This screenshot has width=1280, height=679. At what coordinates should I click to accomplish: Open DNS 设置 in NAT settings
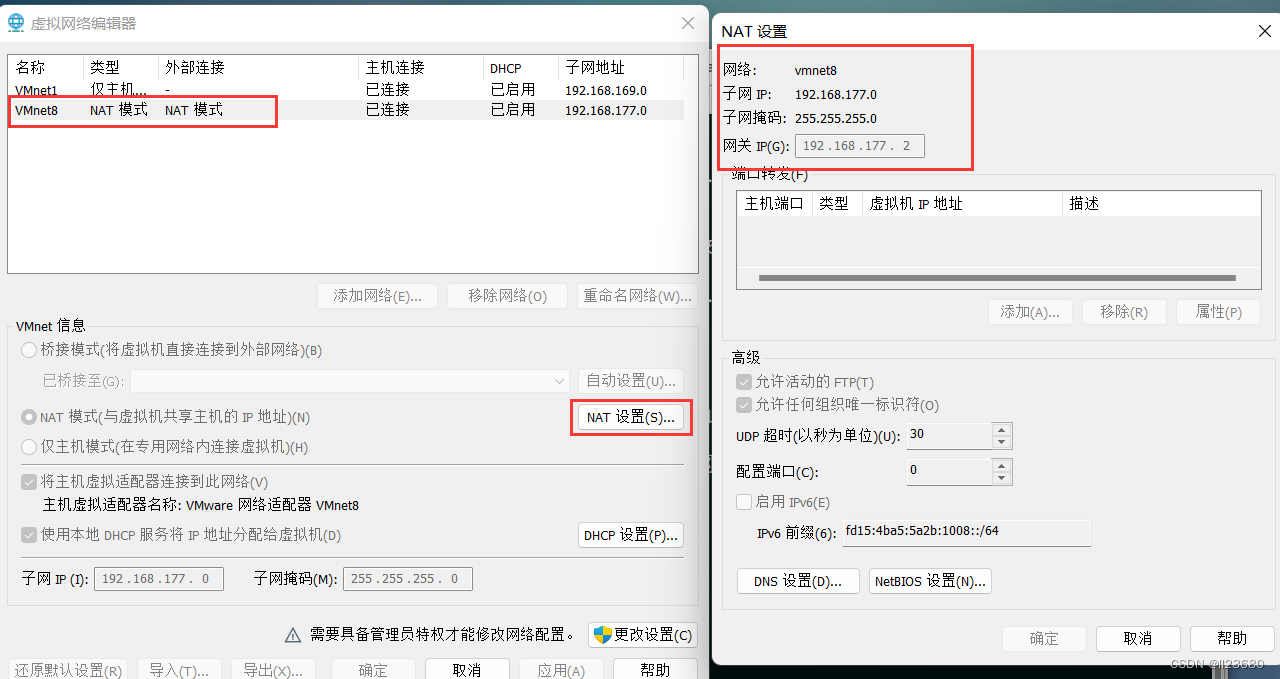(x=797, y=581)
